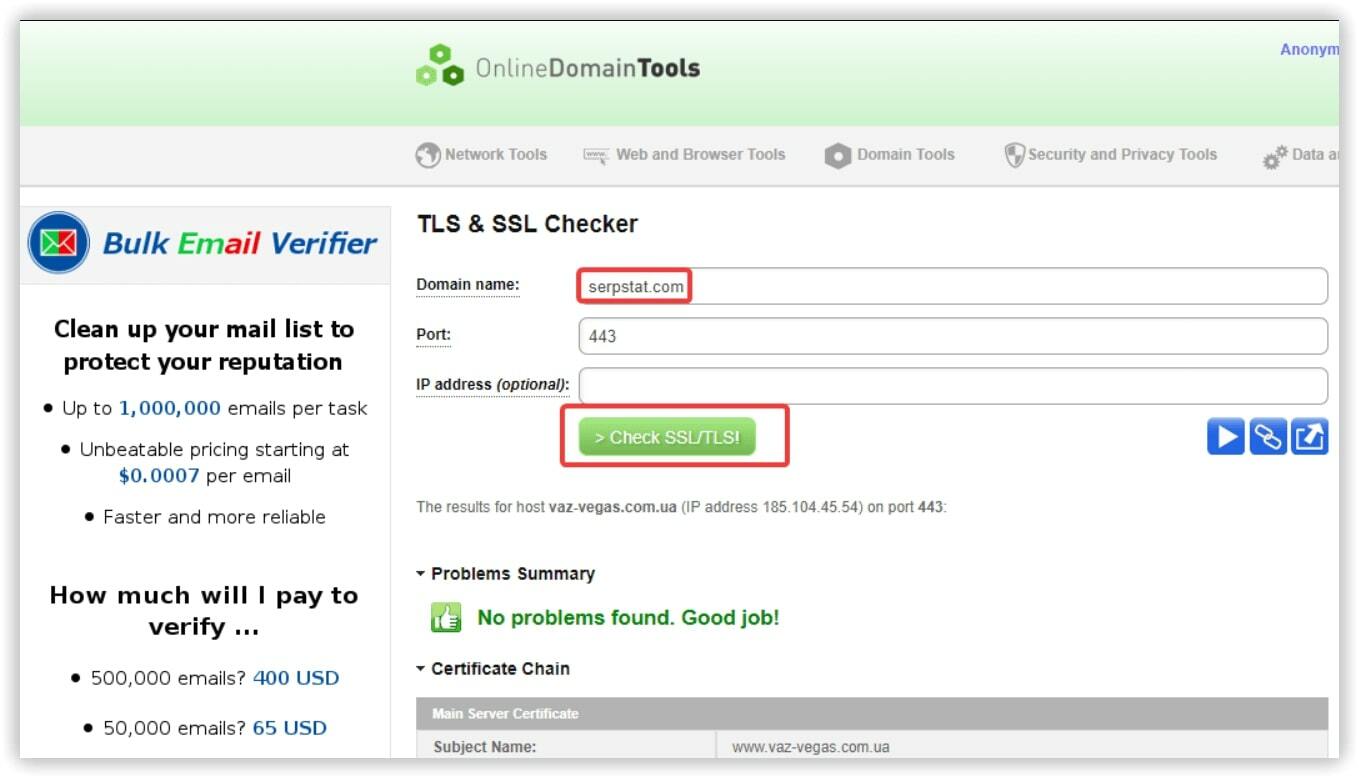Click the Security and Privacy shield icon
Viewport: 1359px width, 778px height.
(1014, 155)
